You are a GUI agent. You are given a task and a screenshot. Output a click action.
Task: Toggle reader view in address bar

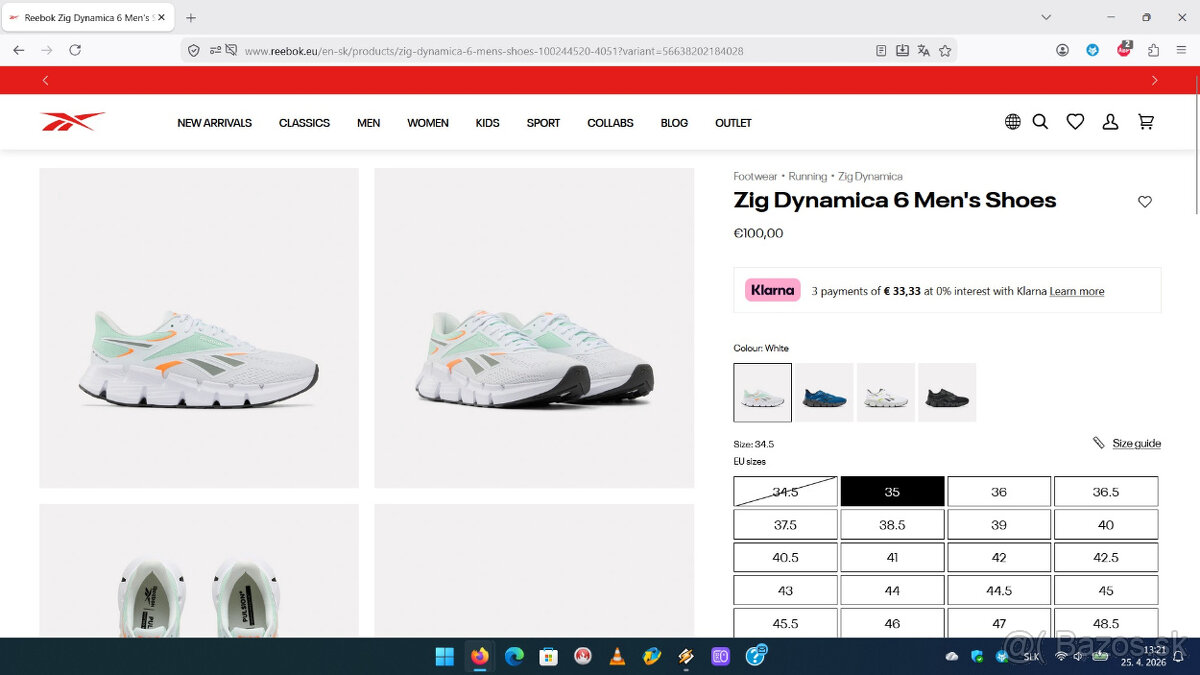click(x=881, y=50)
